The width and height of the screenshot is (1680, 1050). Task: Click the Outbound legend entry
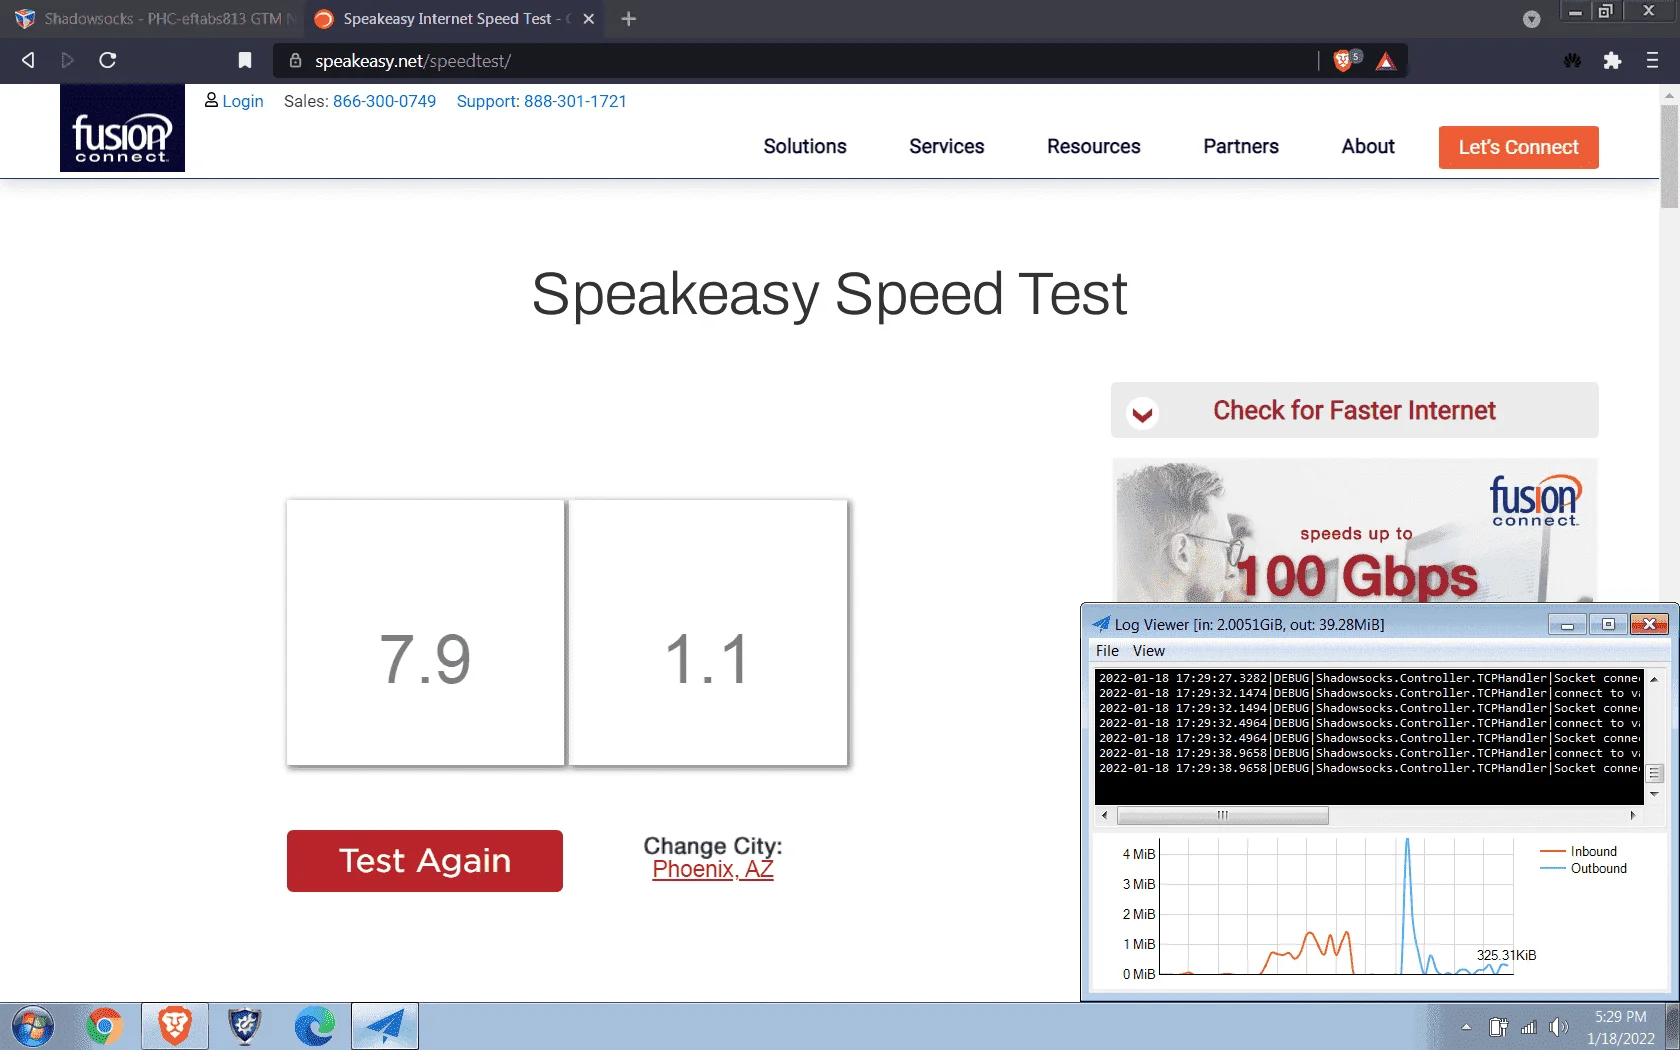[1584, 869]
